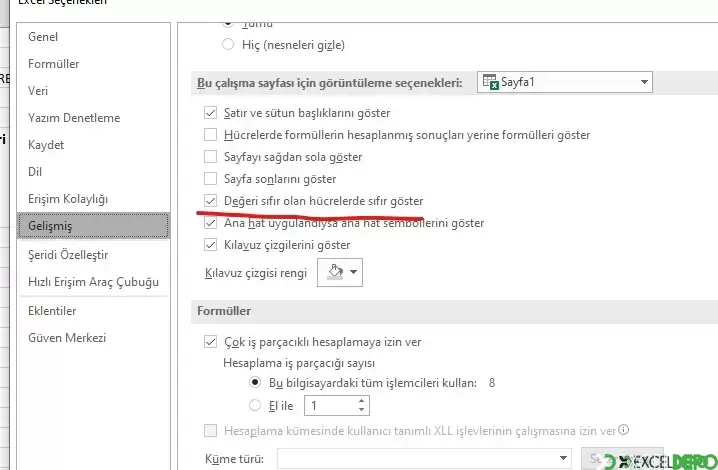
Task: Open the Küme türü combo box
Action: pyautogui.click(x=424, y=458)
